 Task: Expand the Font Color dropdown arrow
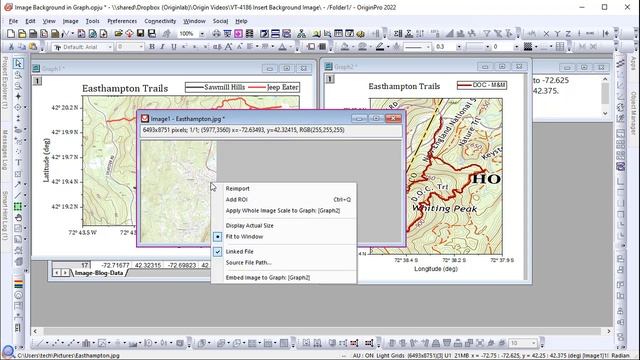pyautogui.click(x=290, y=47)
